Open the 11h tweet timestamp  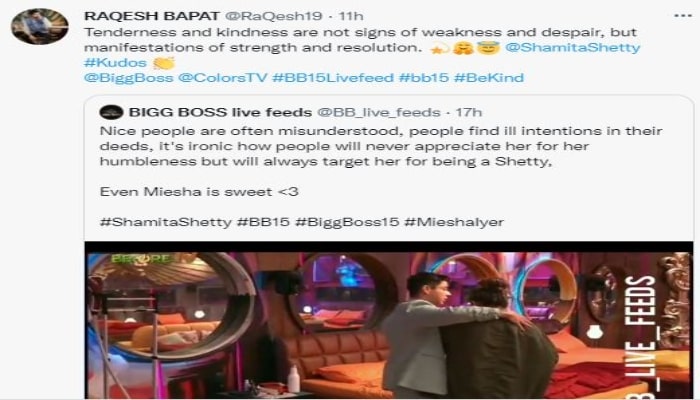pos(351,16)
